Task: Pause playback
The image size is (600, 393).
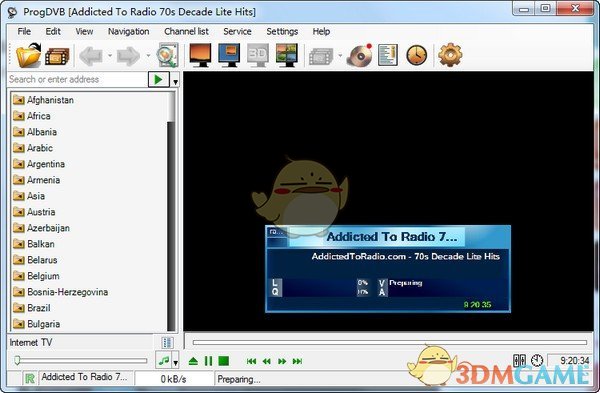Action: 208,361
